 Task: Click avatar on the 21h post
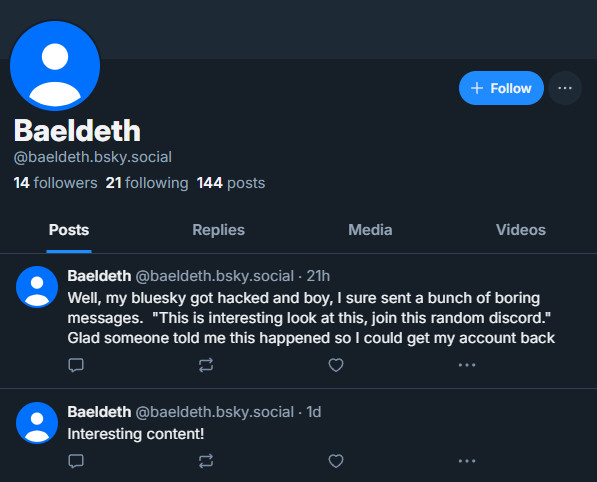(x=37, y=287)
